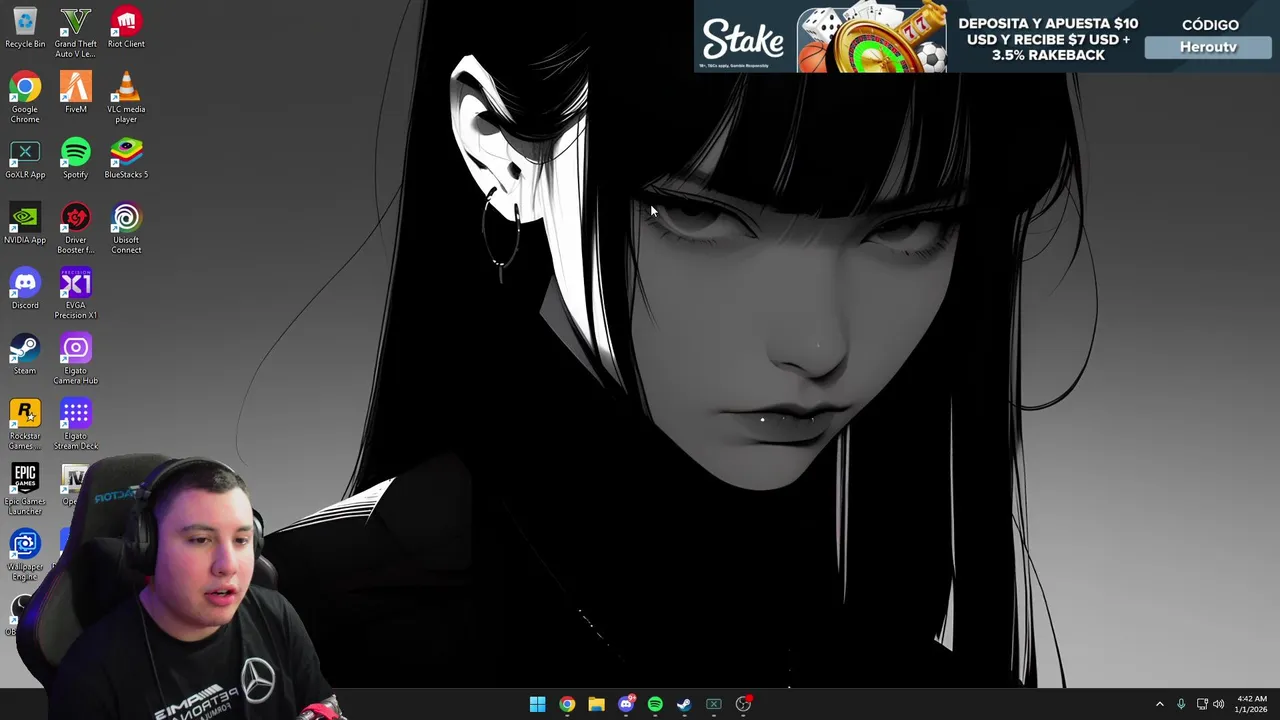Viewport: 1280px width, 720px height.
Task: Open the Ubisoft Connect desktop shortcut
Action: (126, 229)
